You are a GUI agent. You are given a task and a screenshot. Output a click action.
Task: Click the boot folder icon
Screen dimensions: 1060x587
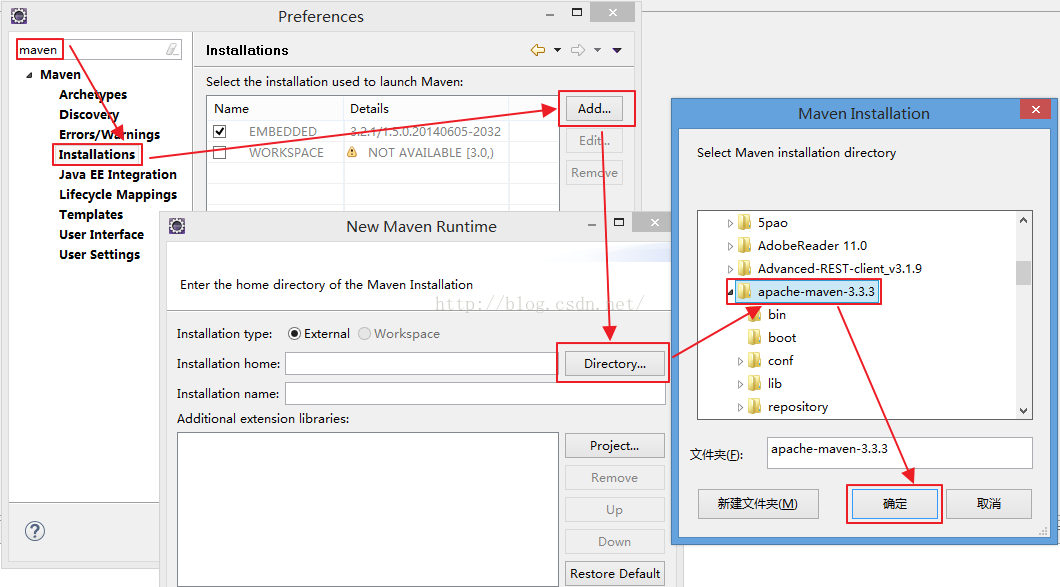coord(755,337)
